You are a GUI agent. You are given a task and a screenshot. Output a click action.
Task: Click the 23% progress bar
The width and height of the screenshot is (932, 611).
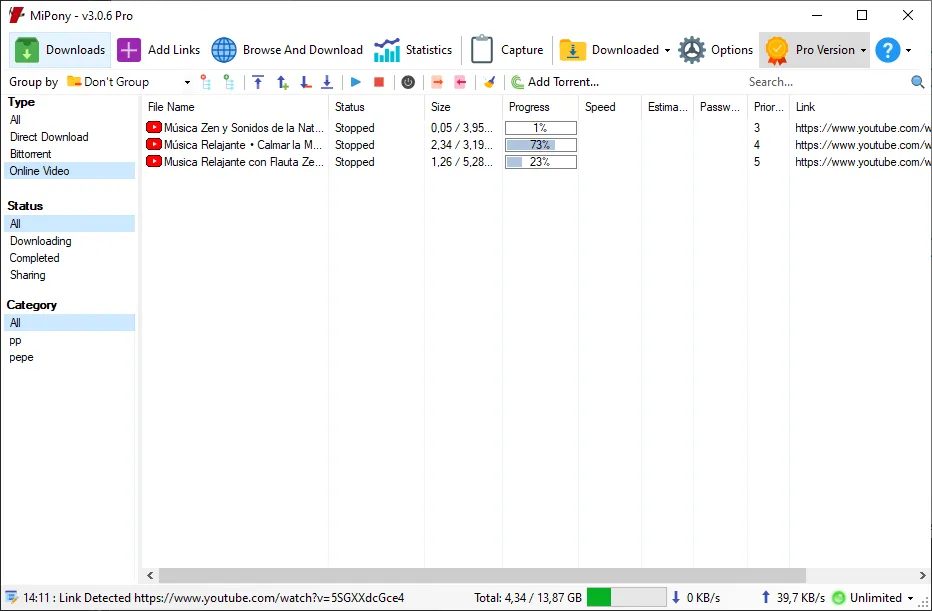coord(541,162)
